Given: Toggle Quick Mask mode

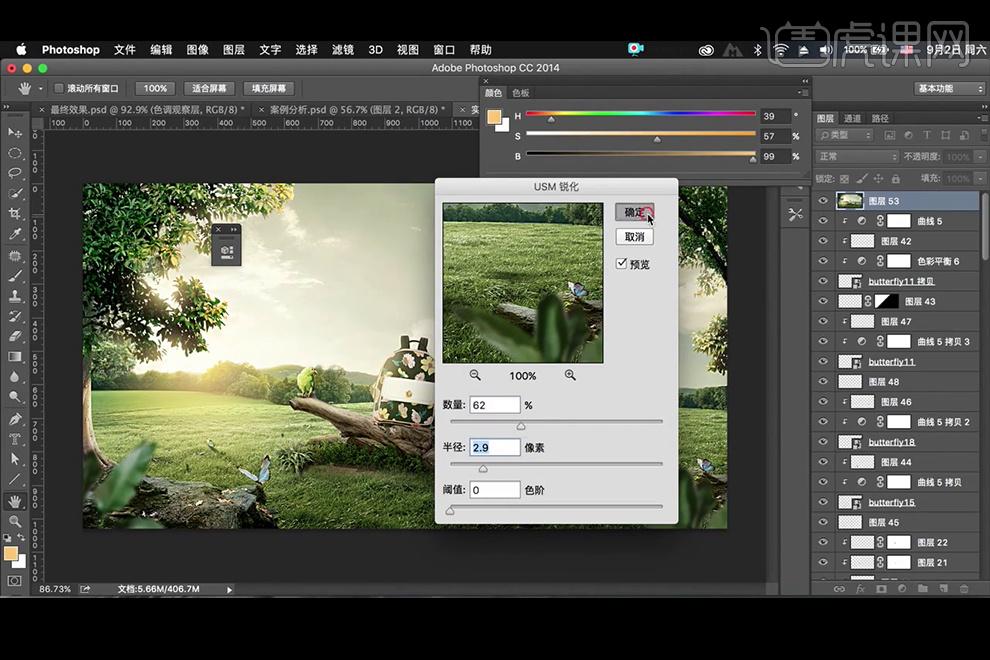Looking at the screenshot, I should (15, 581).
